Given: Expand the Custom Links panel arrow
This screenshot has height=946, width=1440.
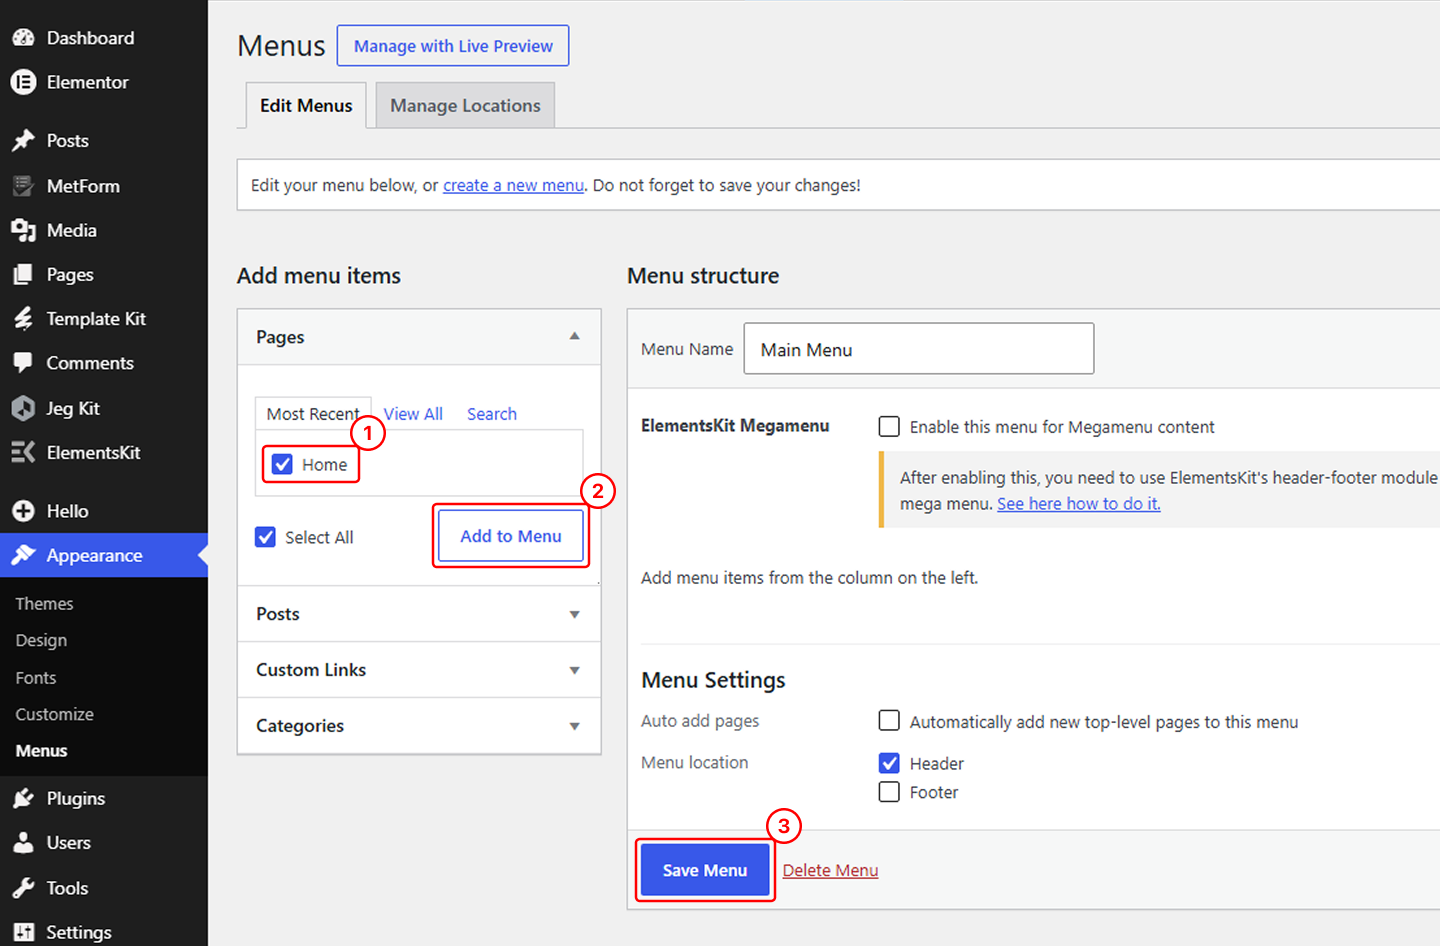Looking at the screenshot, I should (574, 670).
